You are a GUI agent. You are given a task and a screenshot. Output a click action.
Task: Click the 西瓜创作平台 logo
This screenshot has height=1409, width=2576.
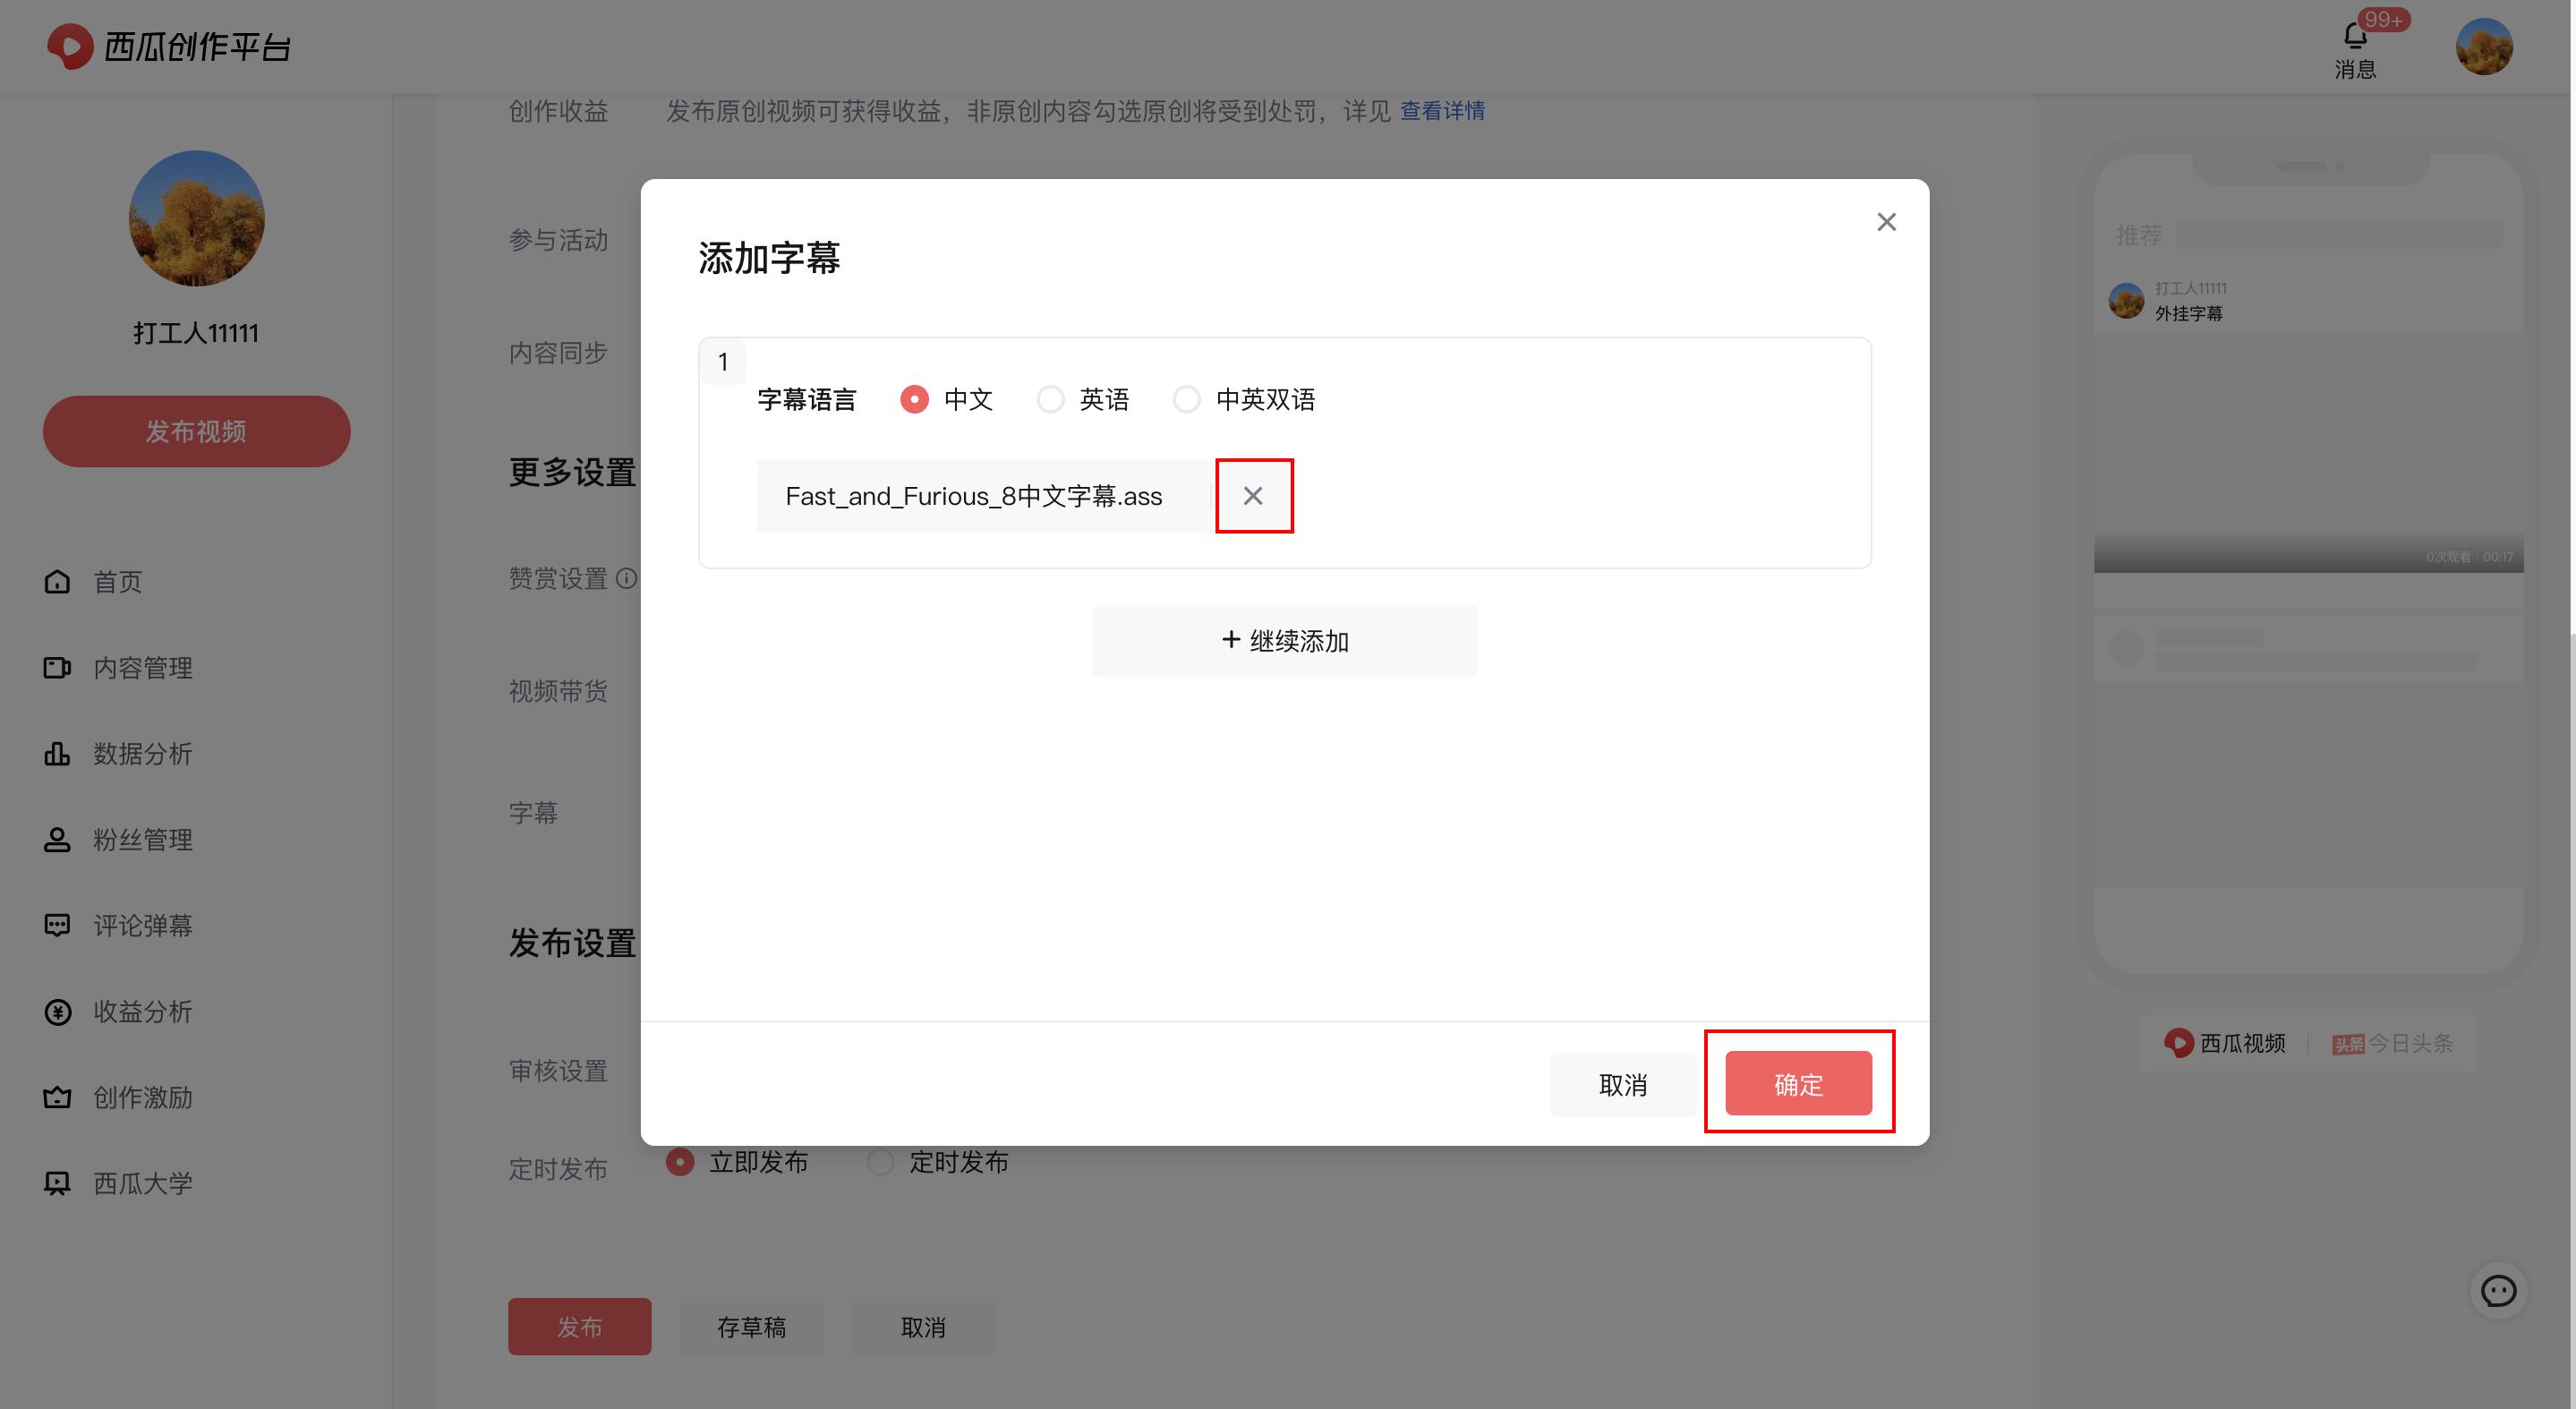click(168, 46)
